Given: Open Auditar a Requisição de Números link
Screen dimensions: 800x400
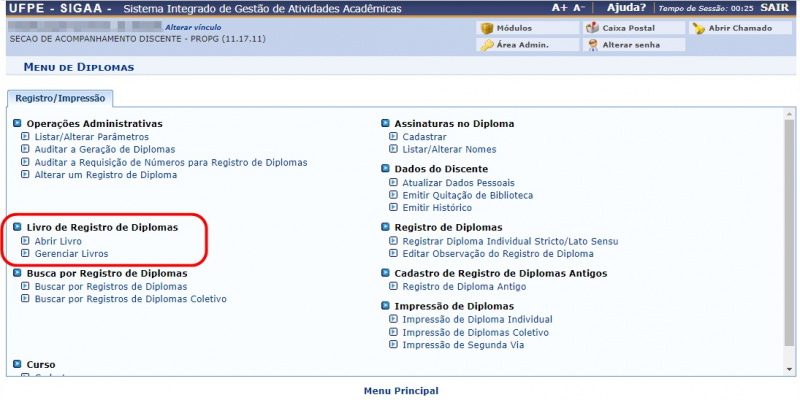Looking at the screenshot, I should (x=171, y=162).
